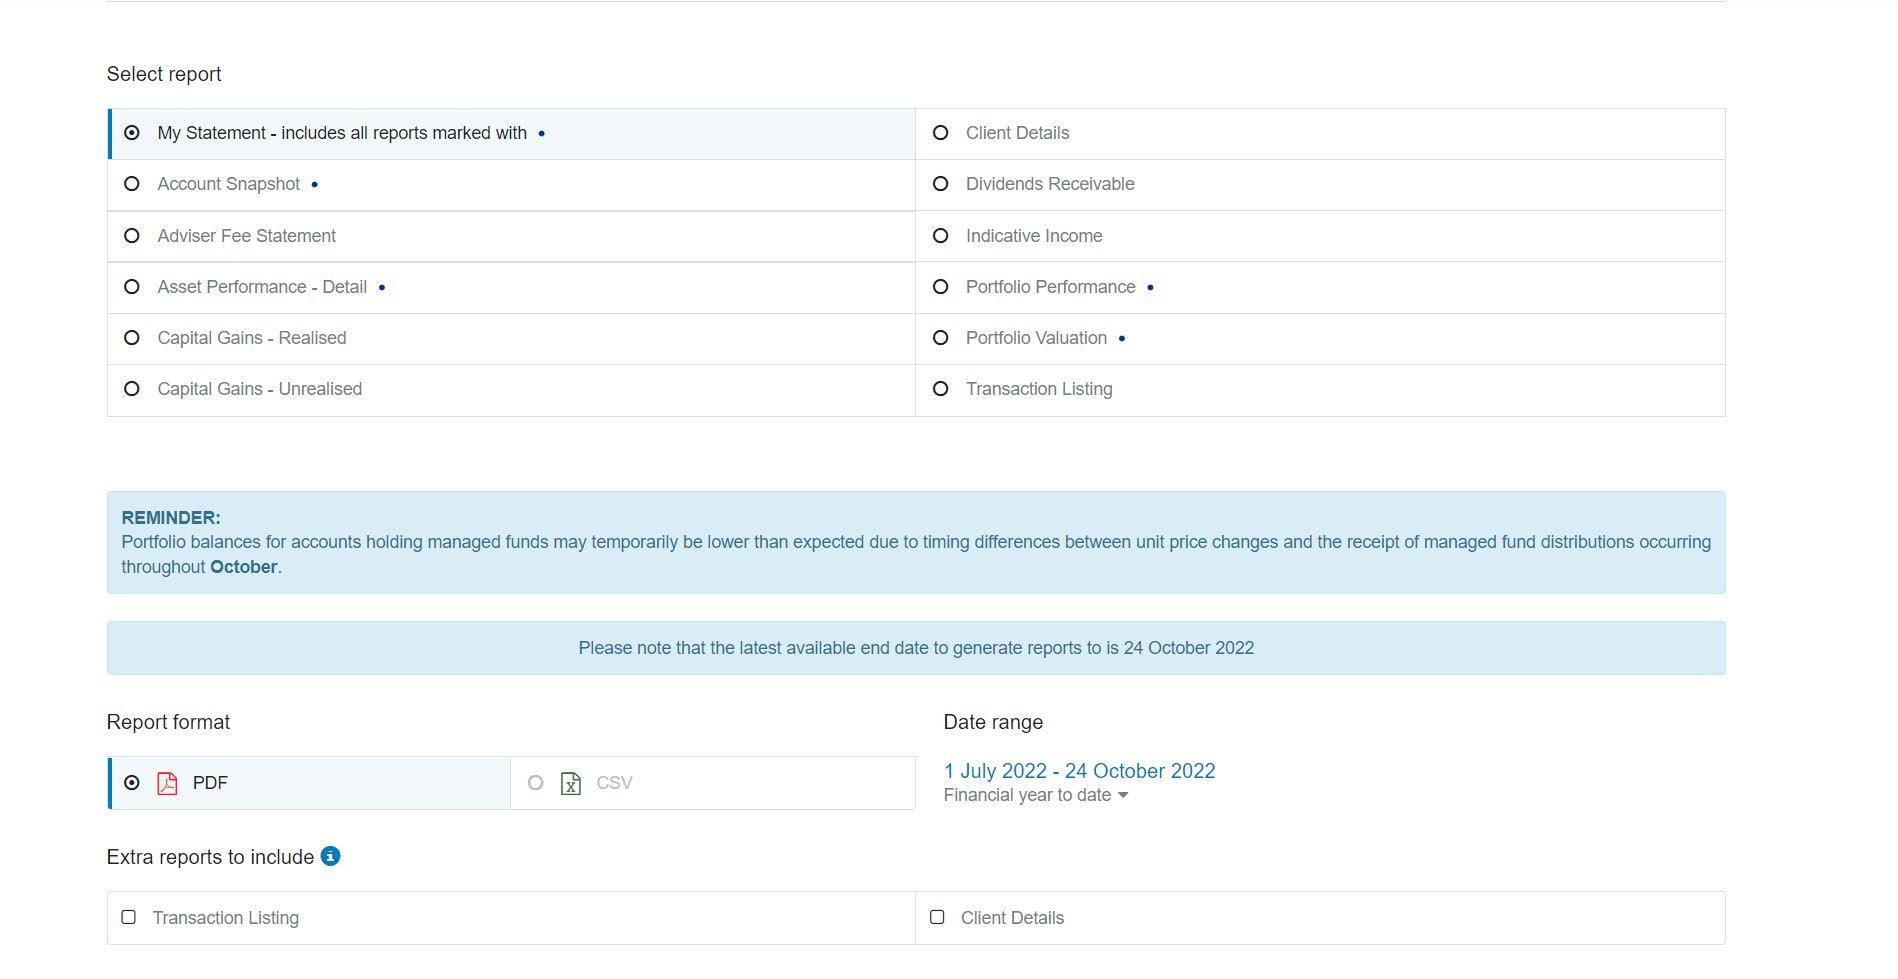Switch report format to CSV radio button
This screenshot has width=1898, height=979.
[x=536, y=783]
